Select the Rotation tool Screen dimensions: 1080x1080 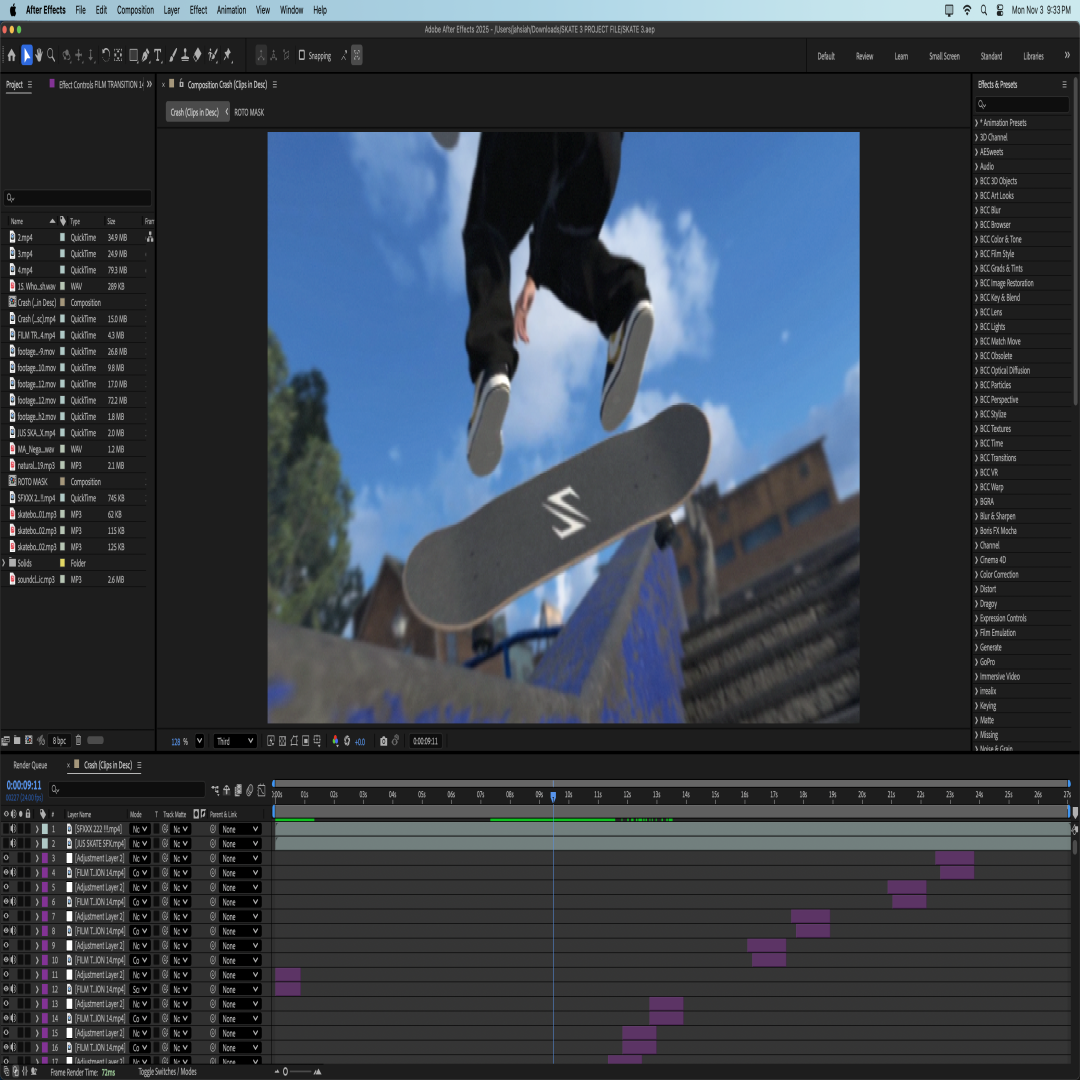[105, 55]
